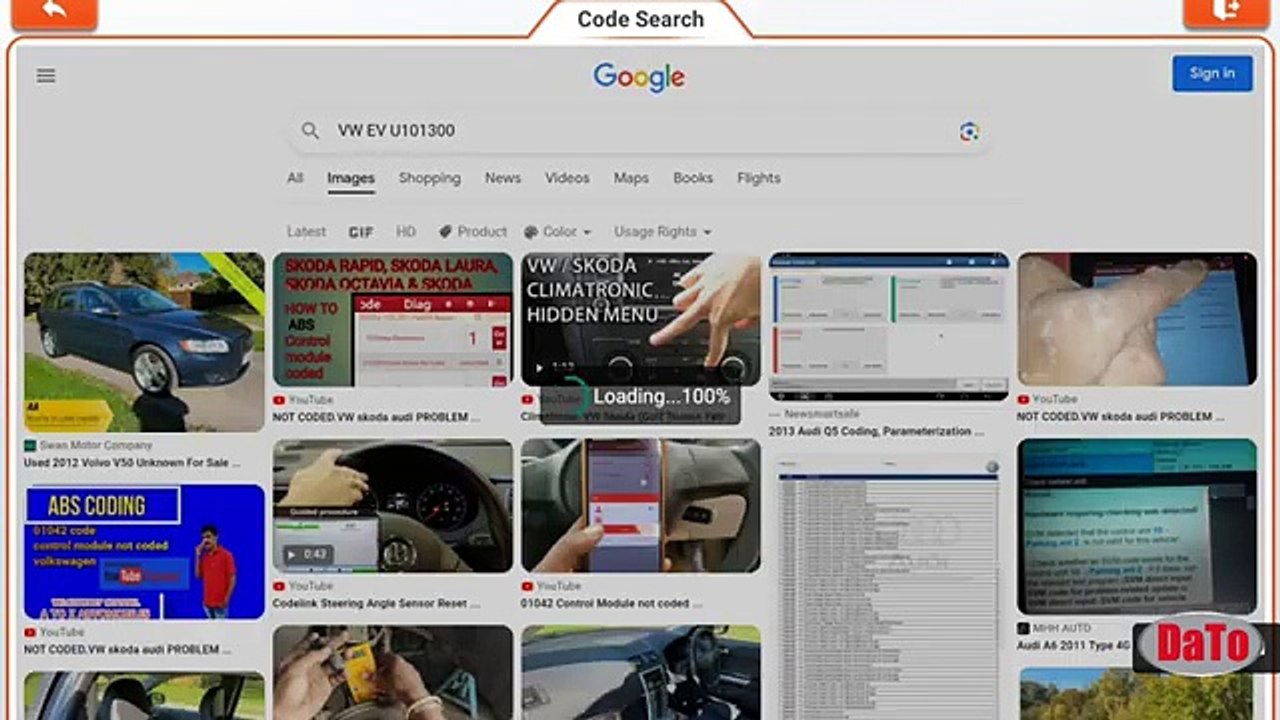The image size is (1280, 720).
Task: Open 'Used 2012 Volvo V50 Unknown For Sale' link
Action: click(x=132, y=463)
